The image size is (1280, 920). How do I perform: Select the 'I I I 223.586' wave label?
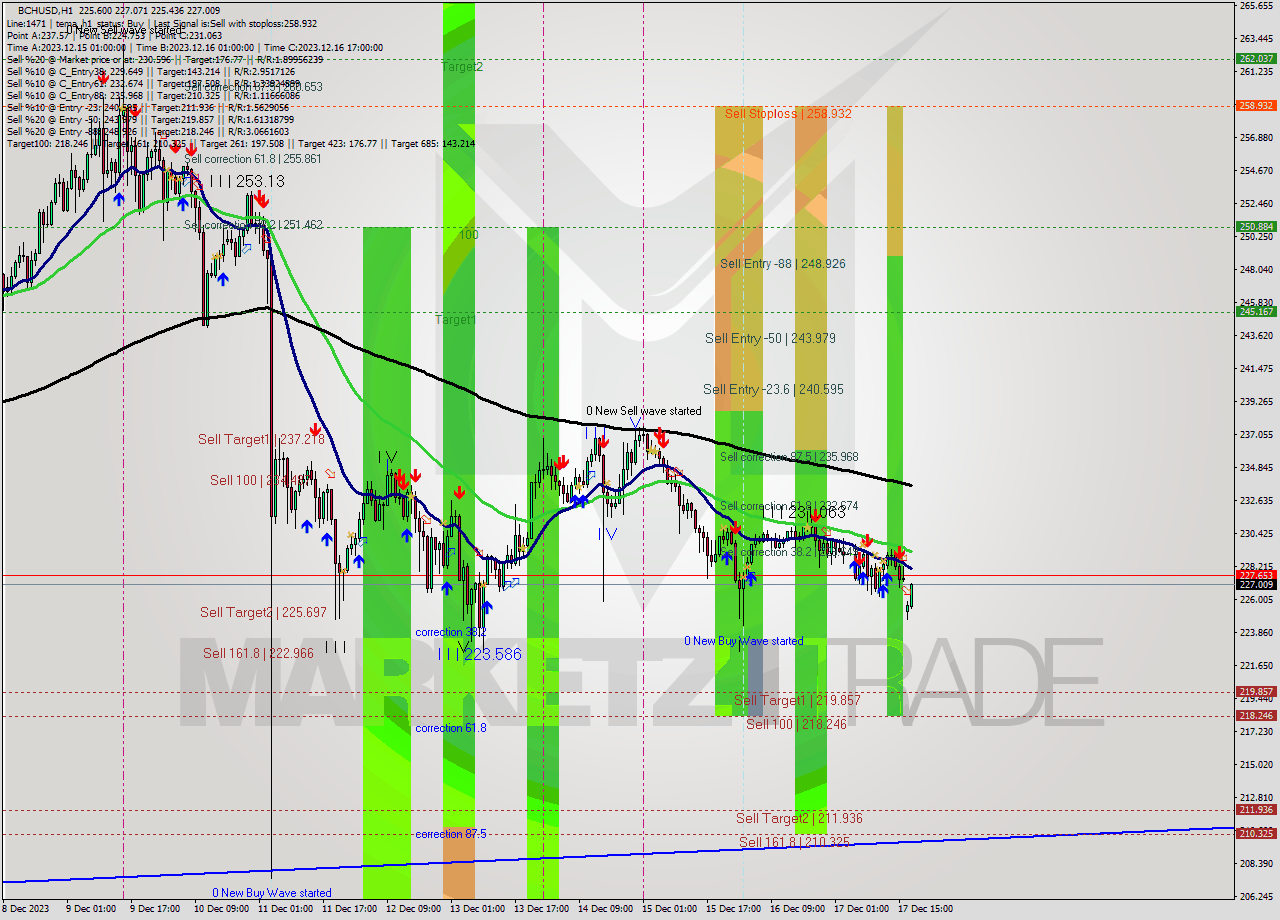480,655
